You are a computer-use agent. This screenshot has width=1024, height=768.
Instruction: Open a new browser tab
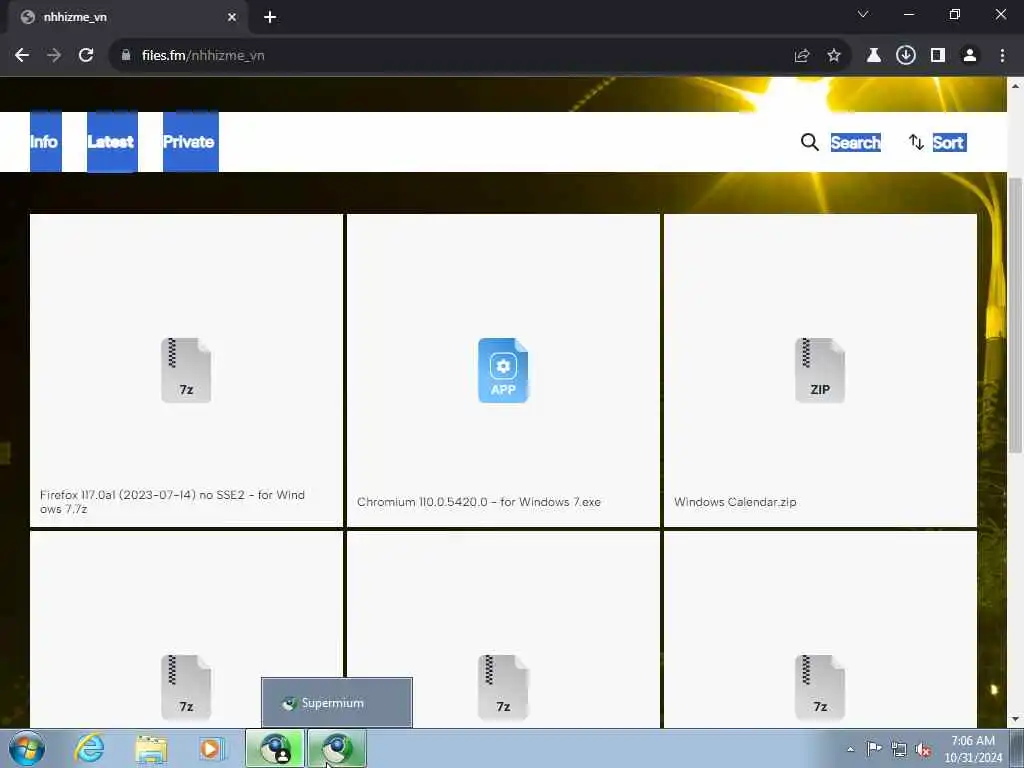point(270,17)
